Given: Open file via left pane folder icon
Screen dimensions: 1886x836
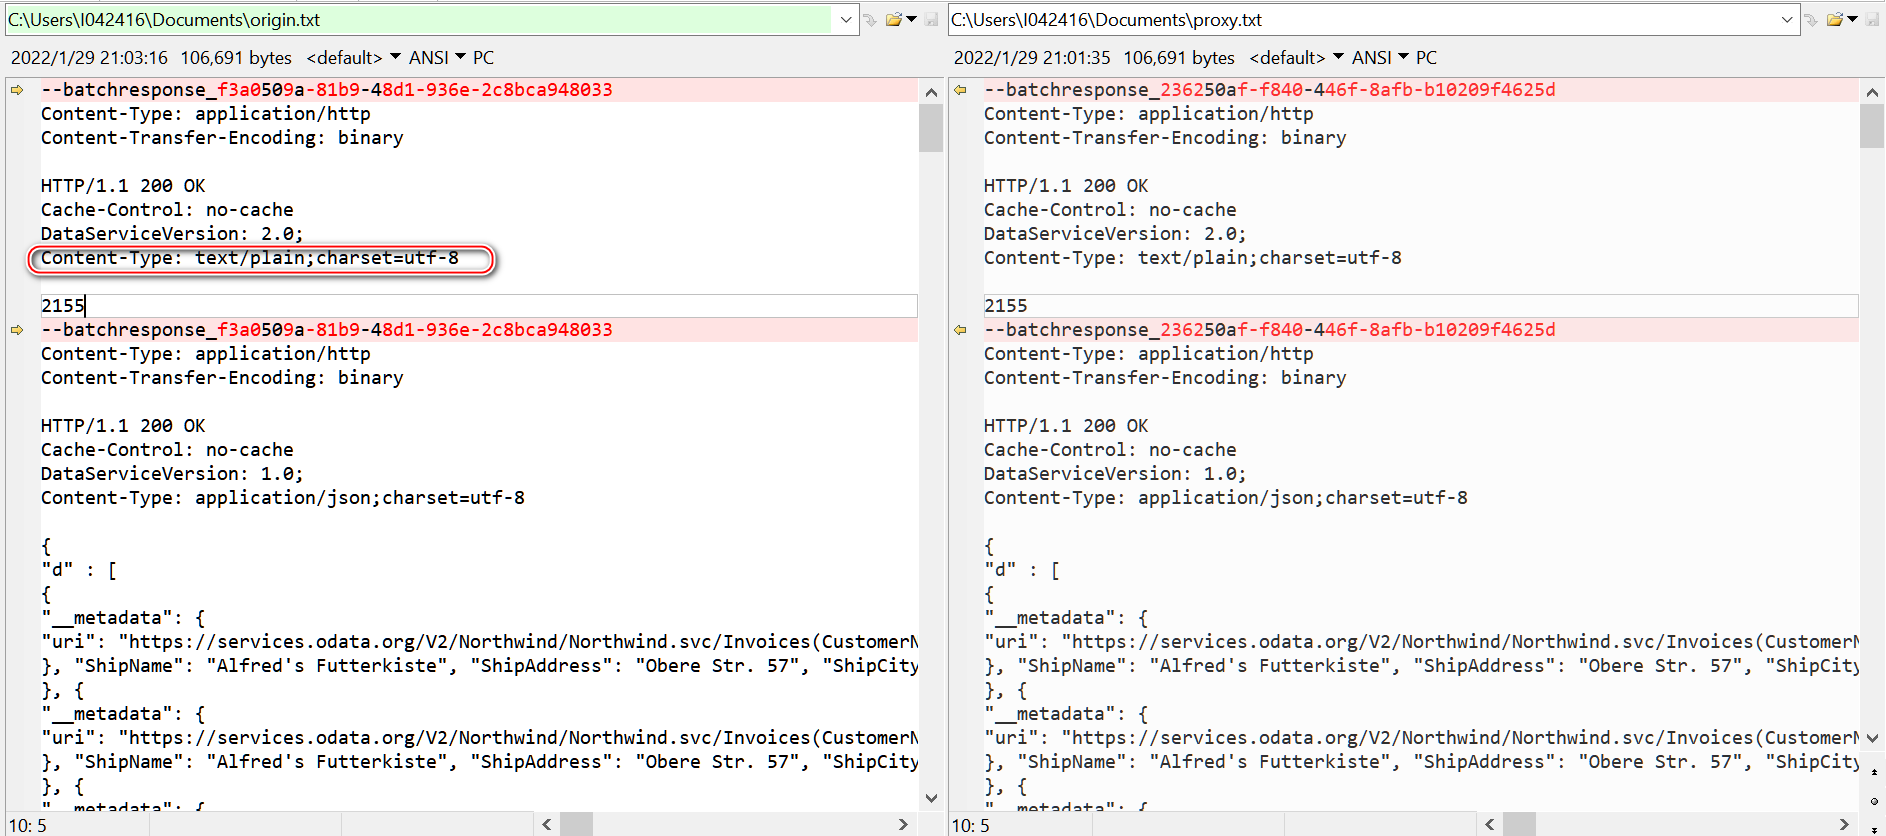Looking at the screenshot, I should pyautogui.click(x=893, y=20).
